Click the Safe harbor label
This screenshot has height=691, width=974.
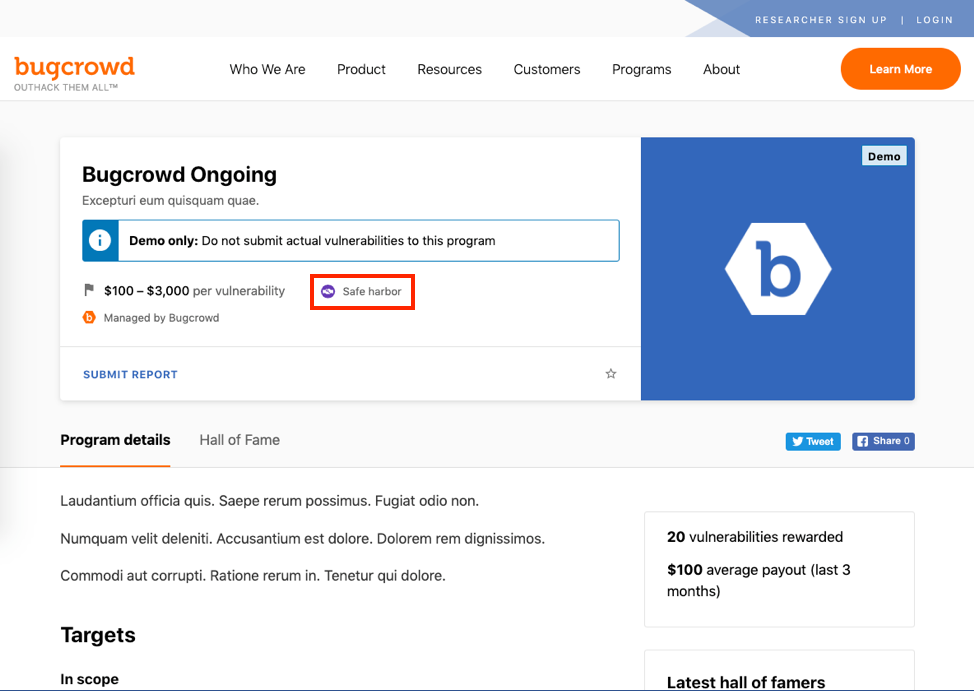[x=372, y=291]
